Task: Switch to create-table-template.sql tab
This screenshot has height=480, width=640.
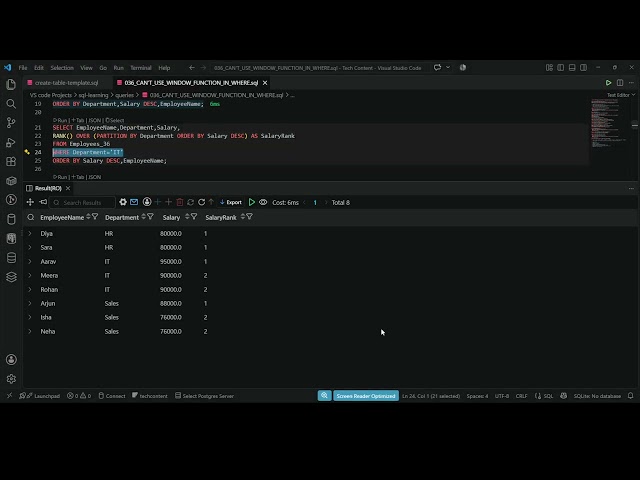Action: click(66, 82)
